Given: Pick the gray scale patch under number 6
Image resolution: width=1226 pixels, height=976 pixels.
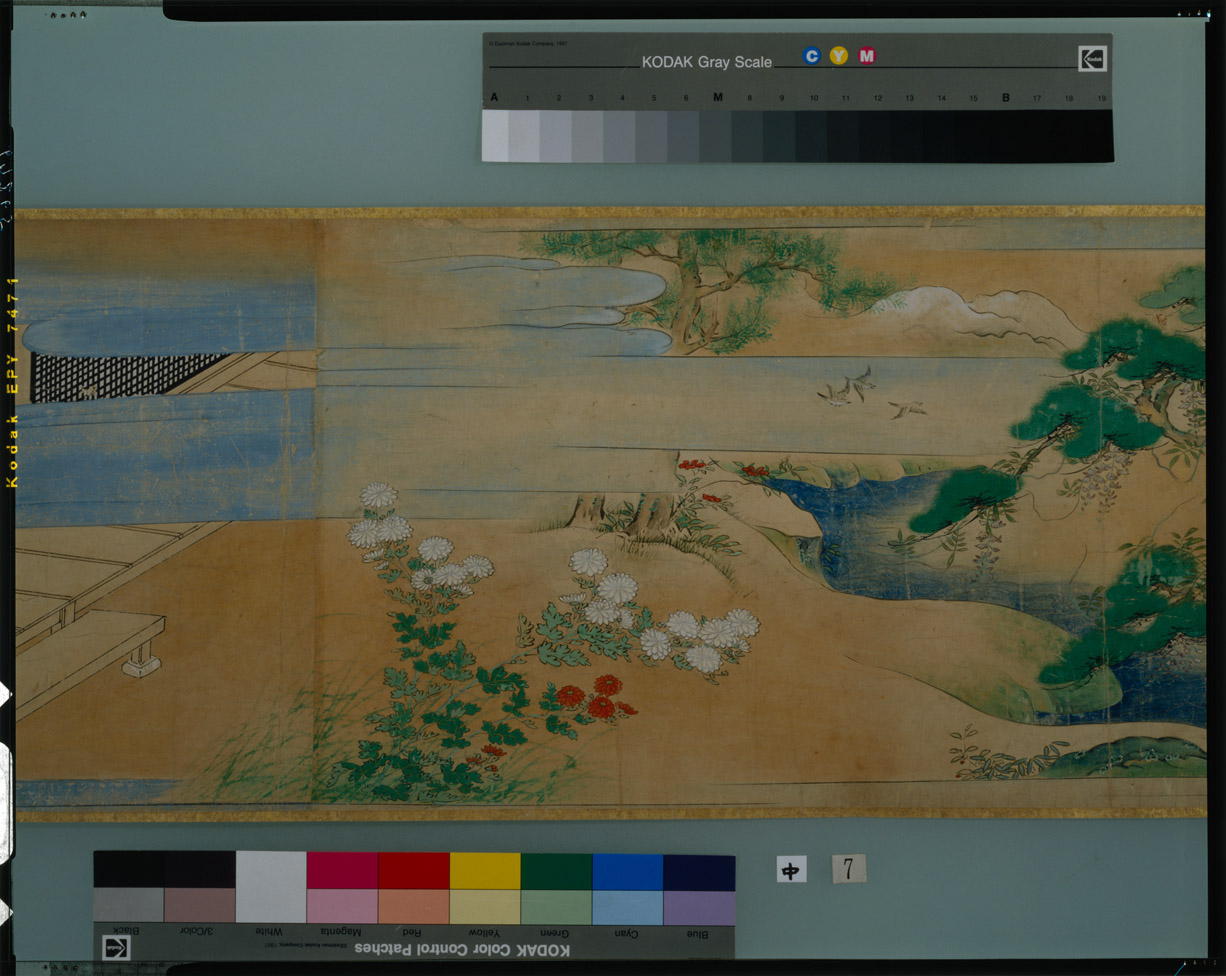Looking at the screenshot, I should (684, 136).
